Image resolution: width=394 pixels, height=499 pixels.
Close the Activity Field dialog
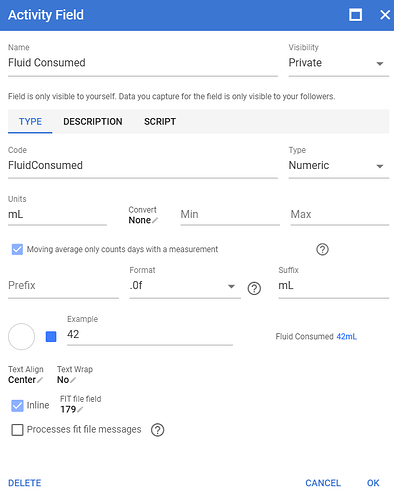point(385,15)
